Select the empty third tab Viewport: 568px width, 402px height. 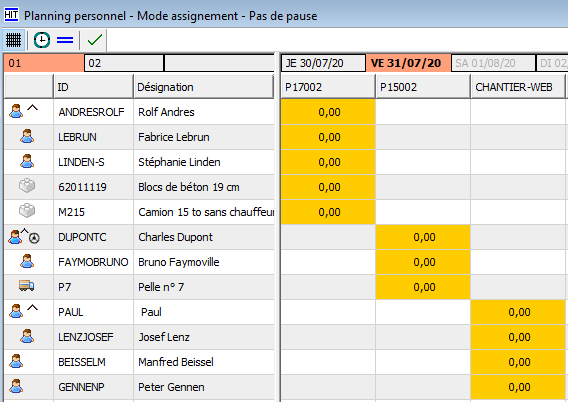[219, 63]
